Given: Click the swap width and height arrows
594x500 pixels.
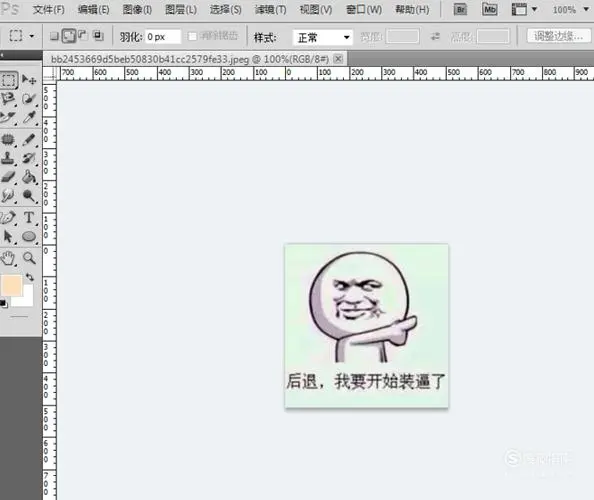Looking at the screenshot, I should point(435,37).
